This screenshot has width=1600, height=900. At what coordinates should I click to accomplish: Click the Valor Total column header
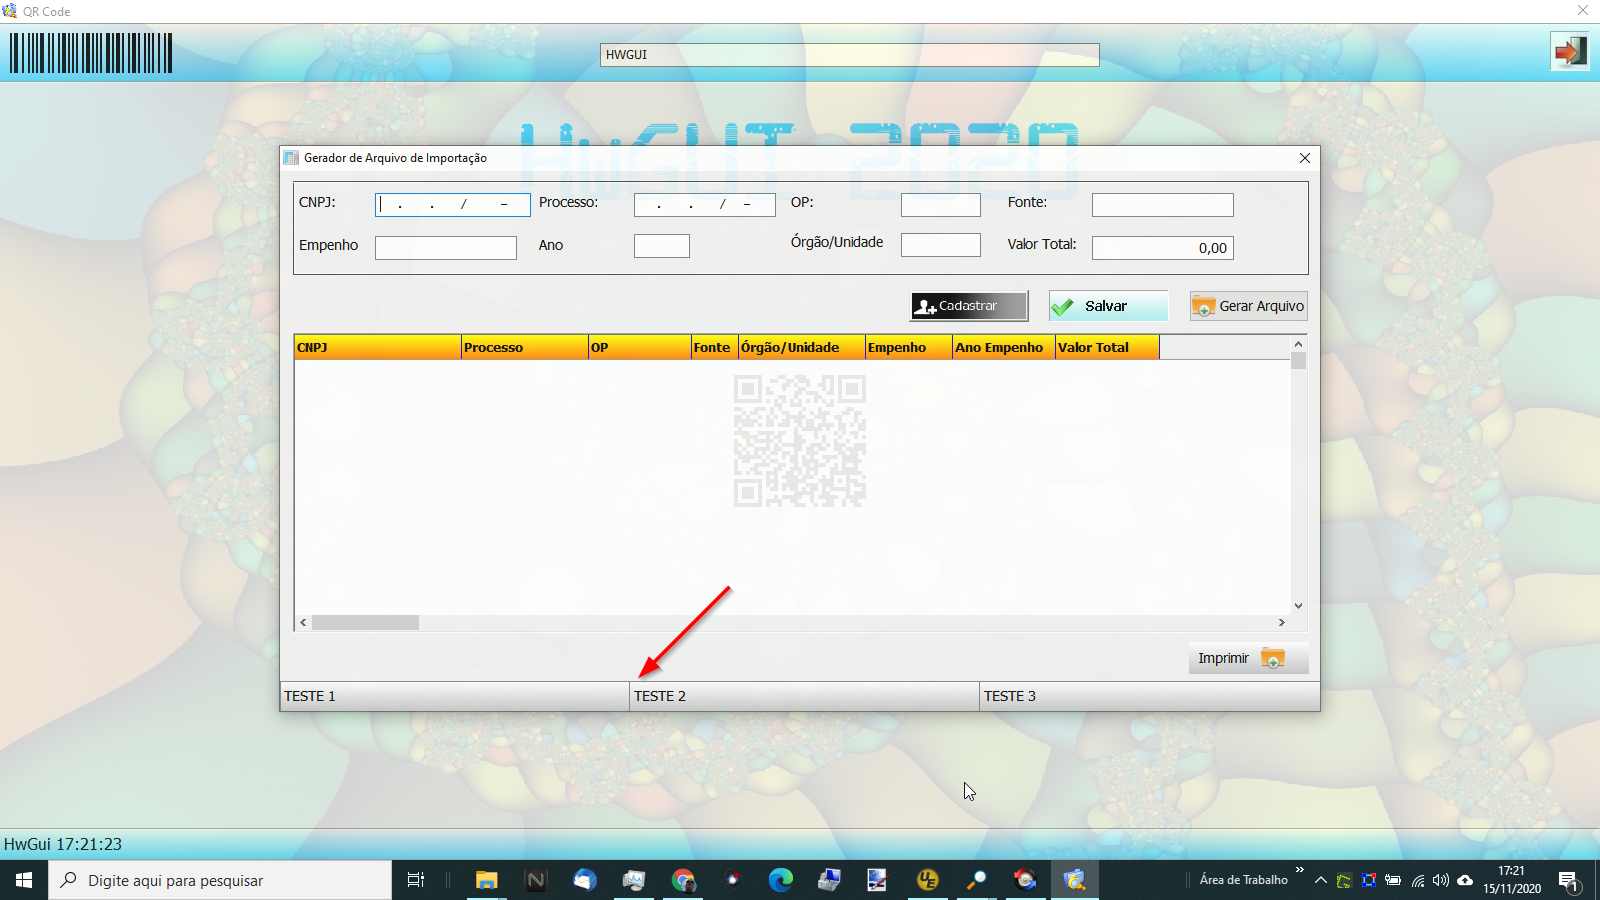(x=1108, y=347)
